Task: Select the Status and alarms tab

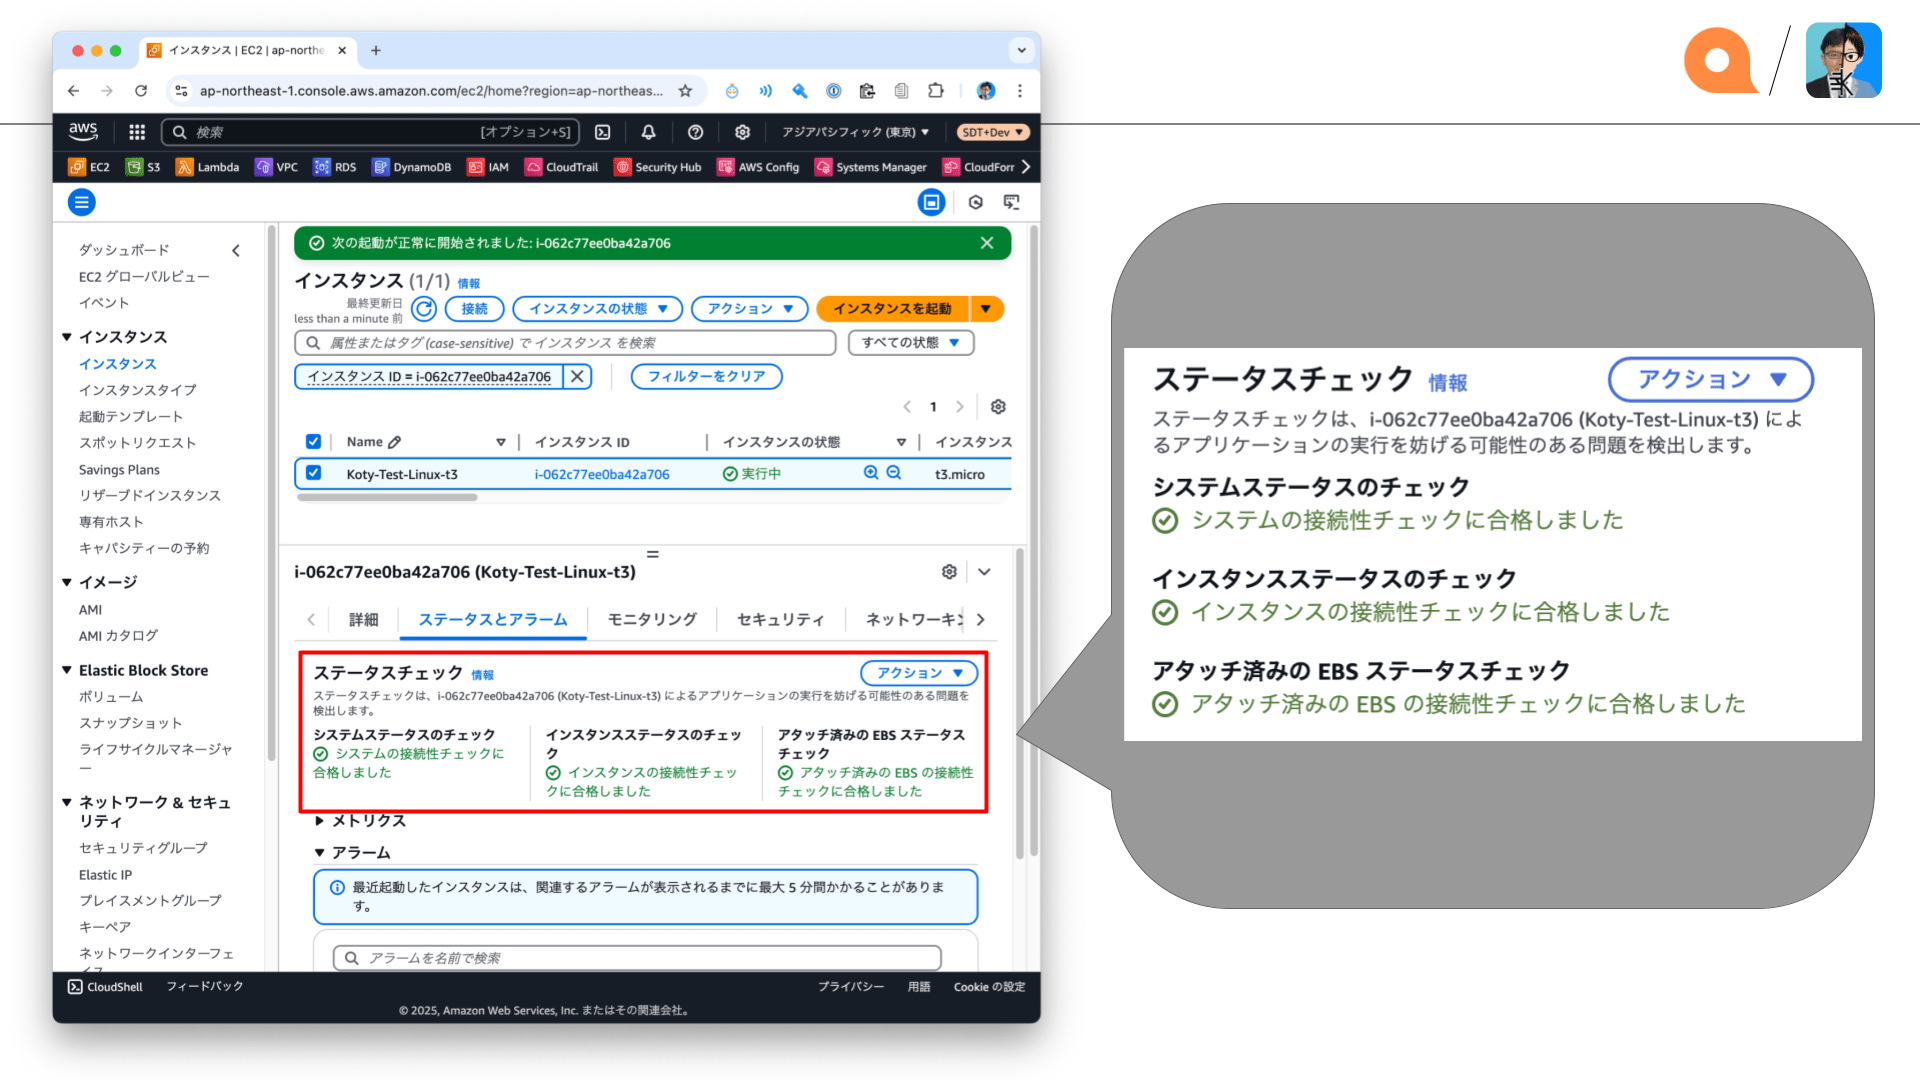Action: 493,619
